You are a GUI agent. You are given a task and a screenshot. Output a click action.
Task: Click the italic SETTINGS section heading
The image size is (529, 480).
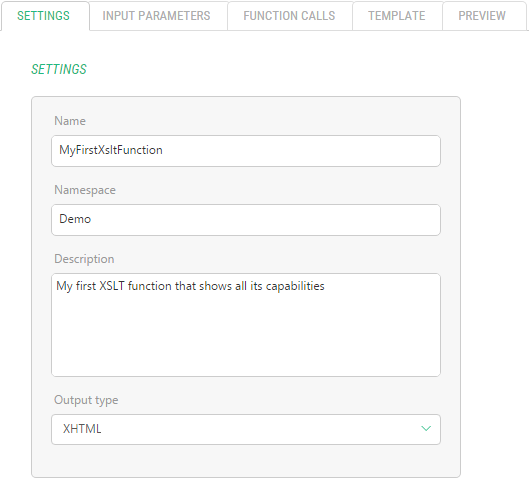coord(59,69)
